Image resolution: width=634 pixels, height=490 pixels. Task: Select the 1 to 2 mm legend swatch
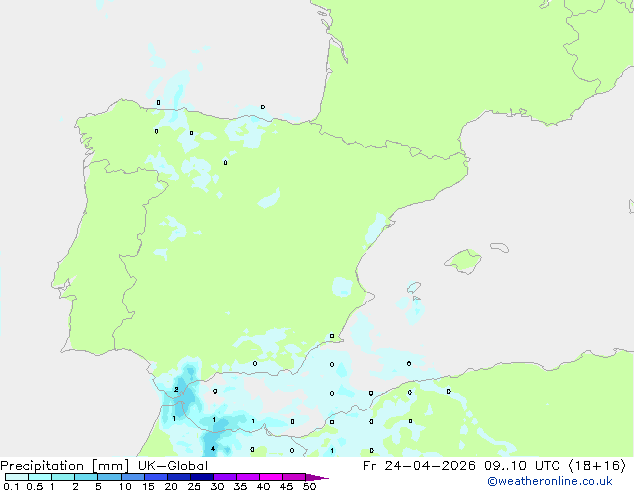[63, 477]
